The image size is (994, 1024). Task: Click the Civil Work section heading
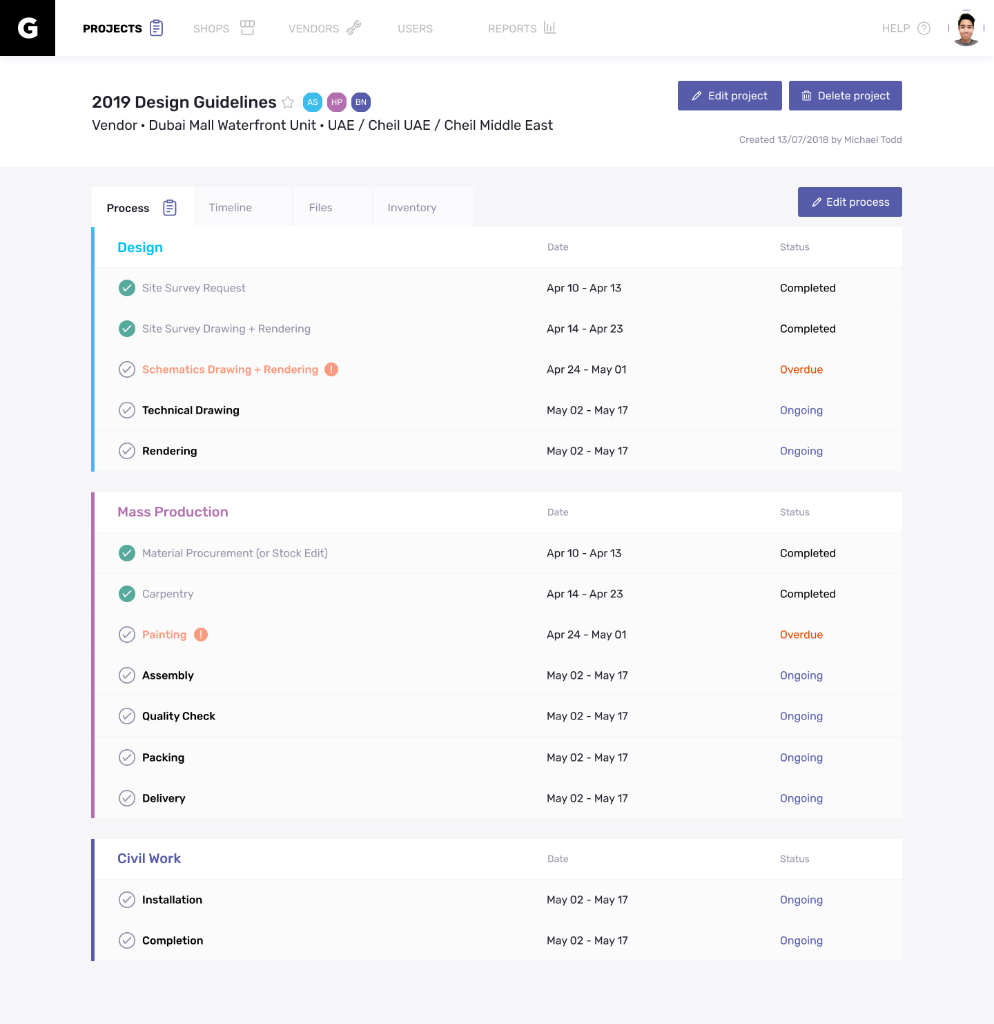pyautogui.click(x=149, y=859)
